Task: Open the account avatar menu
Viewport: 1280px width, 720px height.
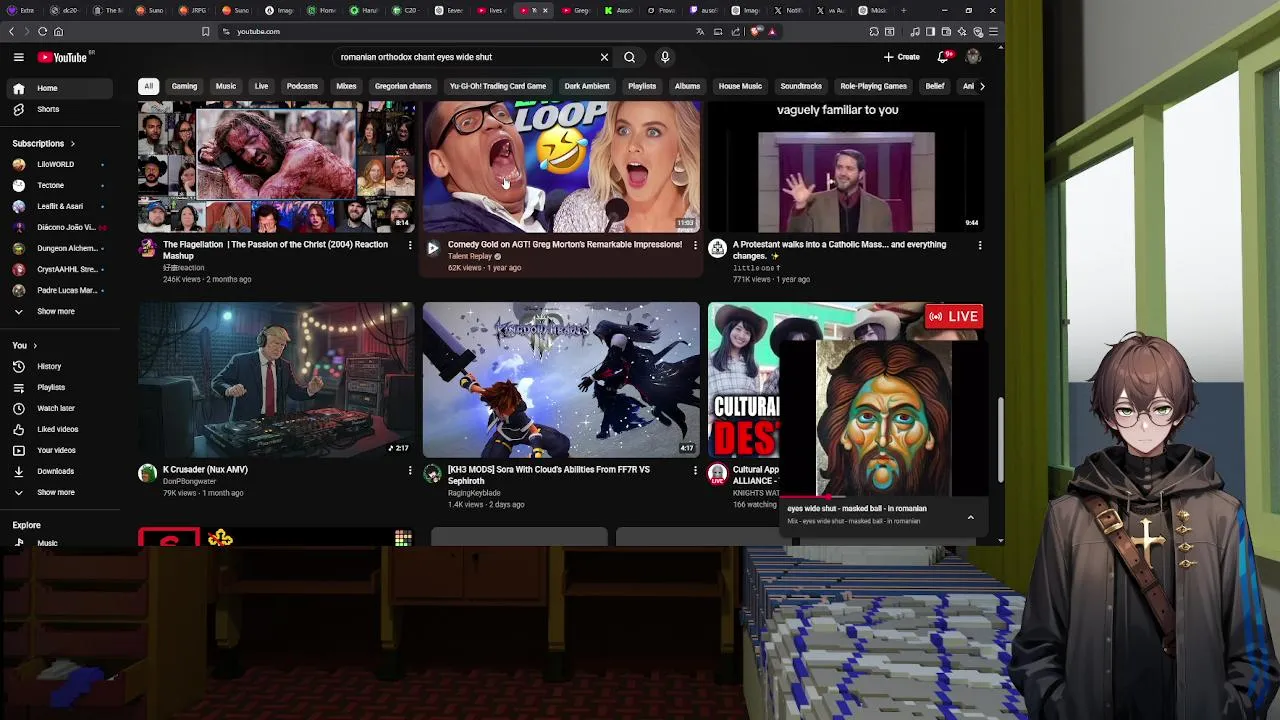Action: pos(972,57)
